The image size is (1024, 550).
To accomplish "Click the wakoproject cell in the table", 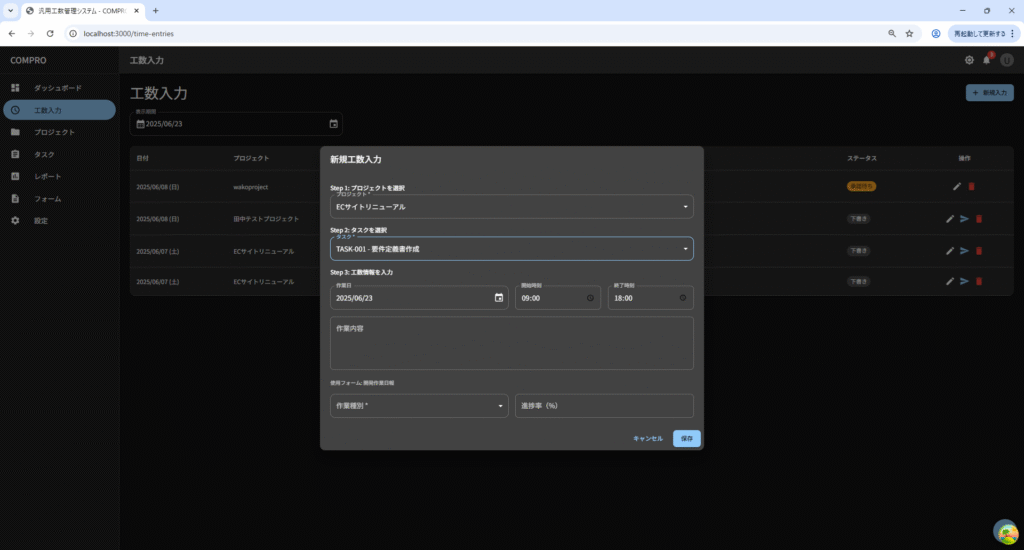I will coord(251,187).
